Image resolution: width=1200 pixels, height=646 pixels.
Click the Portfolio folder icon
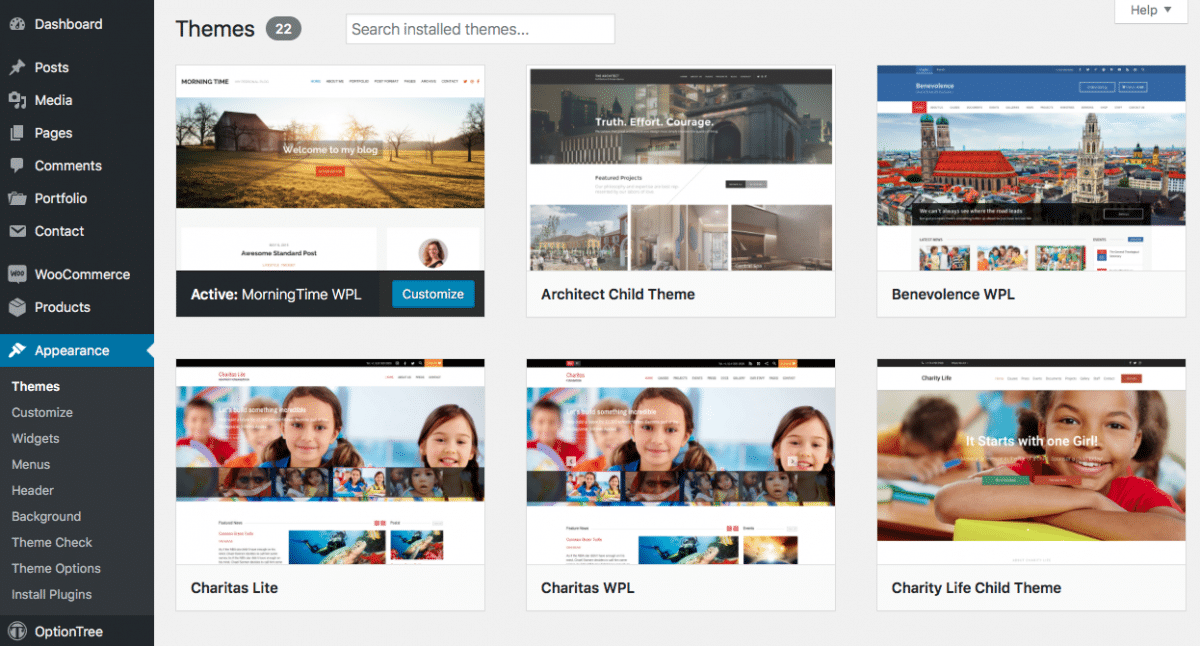[17, 199]
